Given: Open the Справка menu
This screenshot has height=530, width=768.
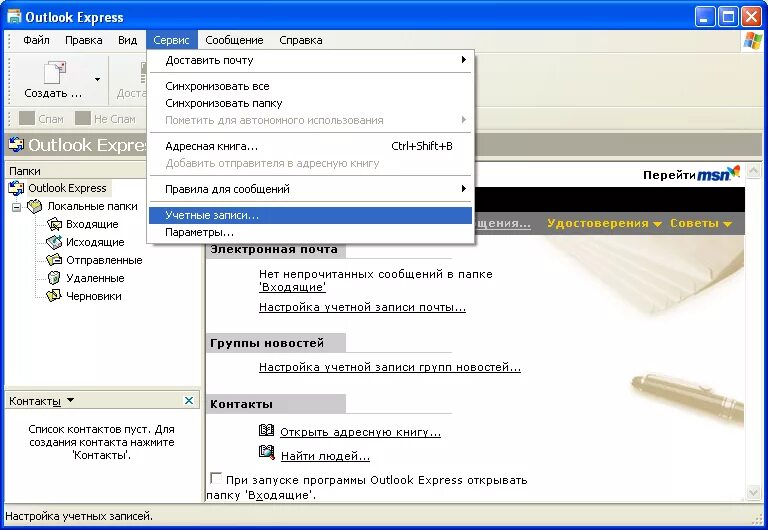Looking at the screenshot, I should (x=301, y=40).
